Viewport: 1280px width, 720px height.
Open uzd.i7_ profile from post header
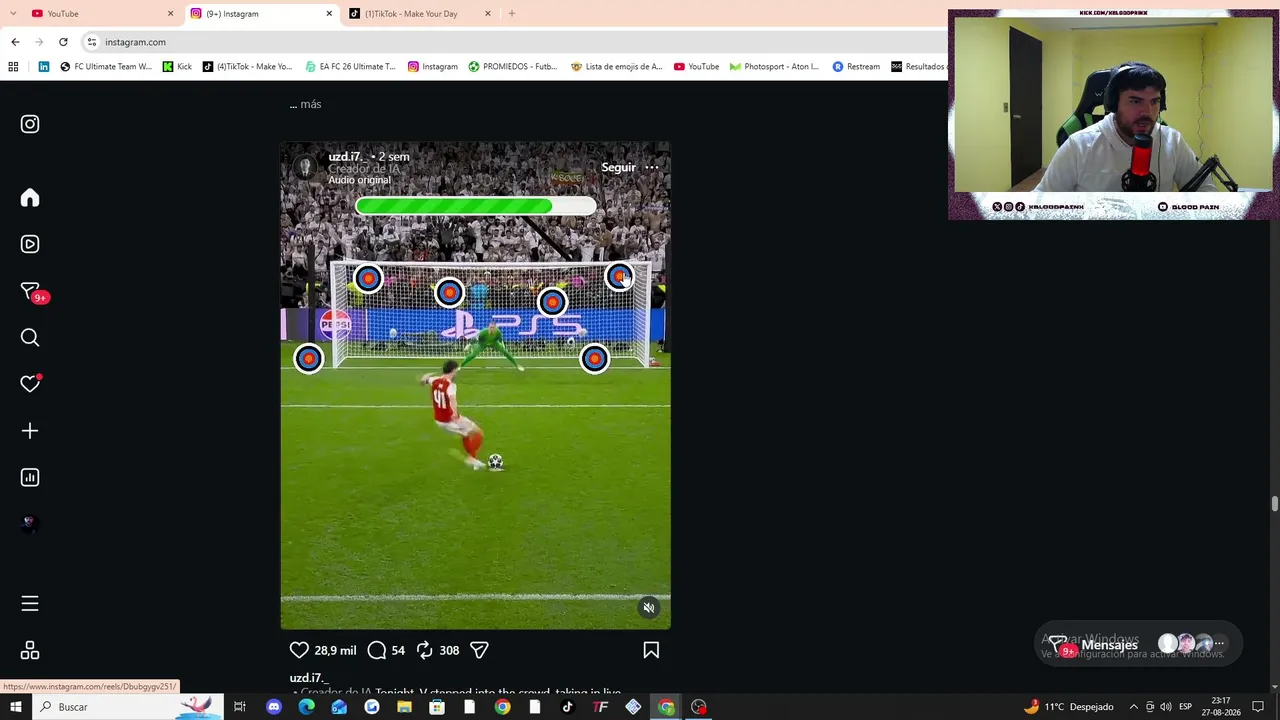[346, 157]
